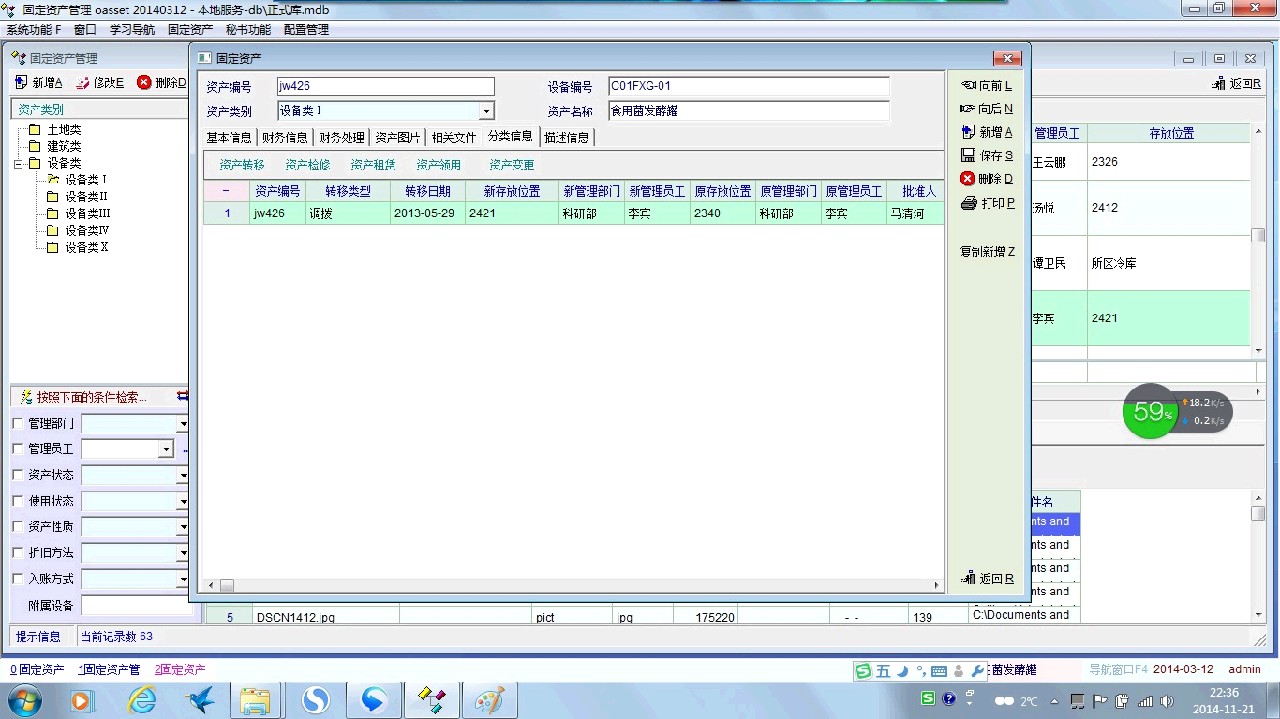Image resolution: width=1280 pixels, height=719 pixels.
Task: Open the 资产类别 dropdown in the dialog
Action: 486,112
